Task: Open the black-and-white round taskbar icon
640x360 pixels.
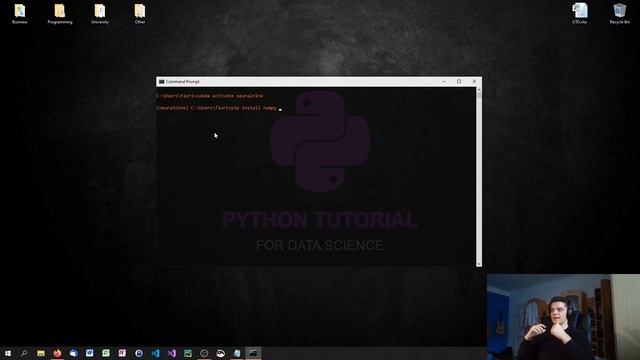Action: coord(220,353)
